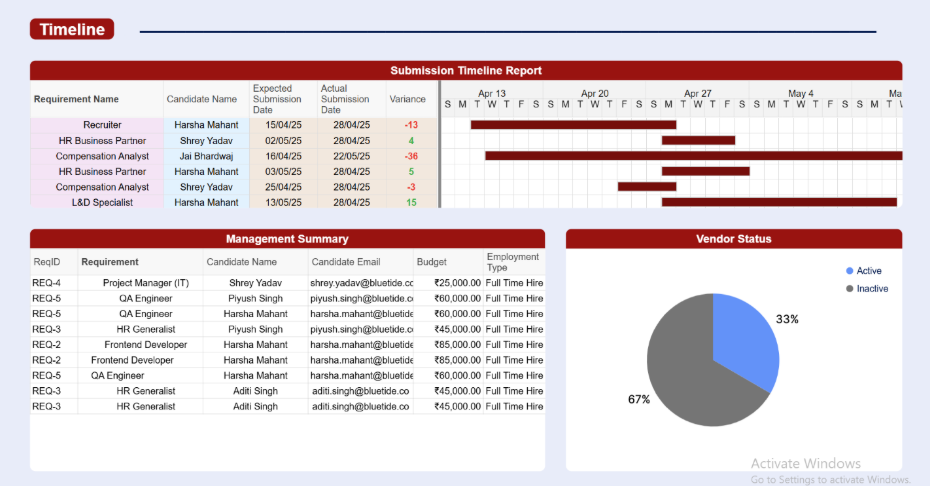Select the Recruiter row Gantt bar
The width and height of the screenshot is (930, 486).
[x=573, y=125]
